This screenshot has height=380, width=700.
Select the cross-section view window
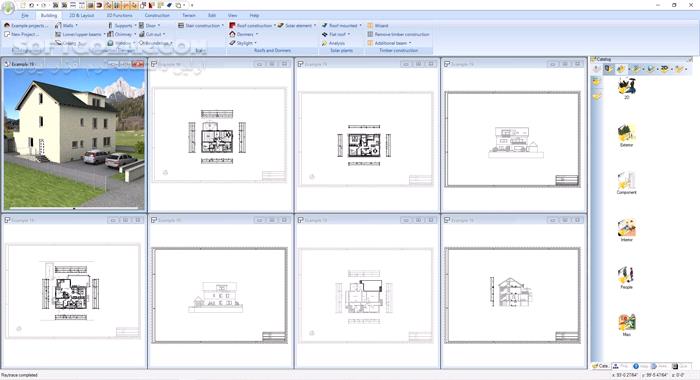513,292
